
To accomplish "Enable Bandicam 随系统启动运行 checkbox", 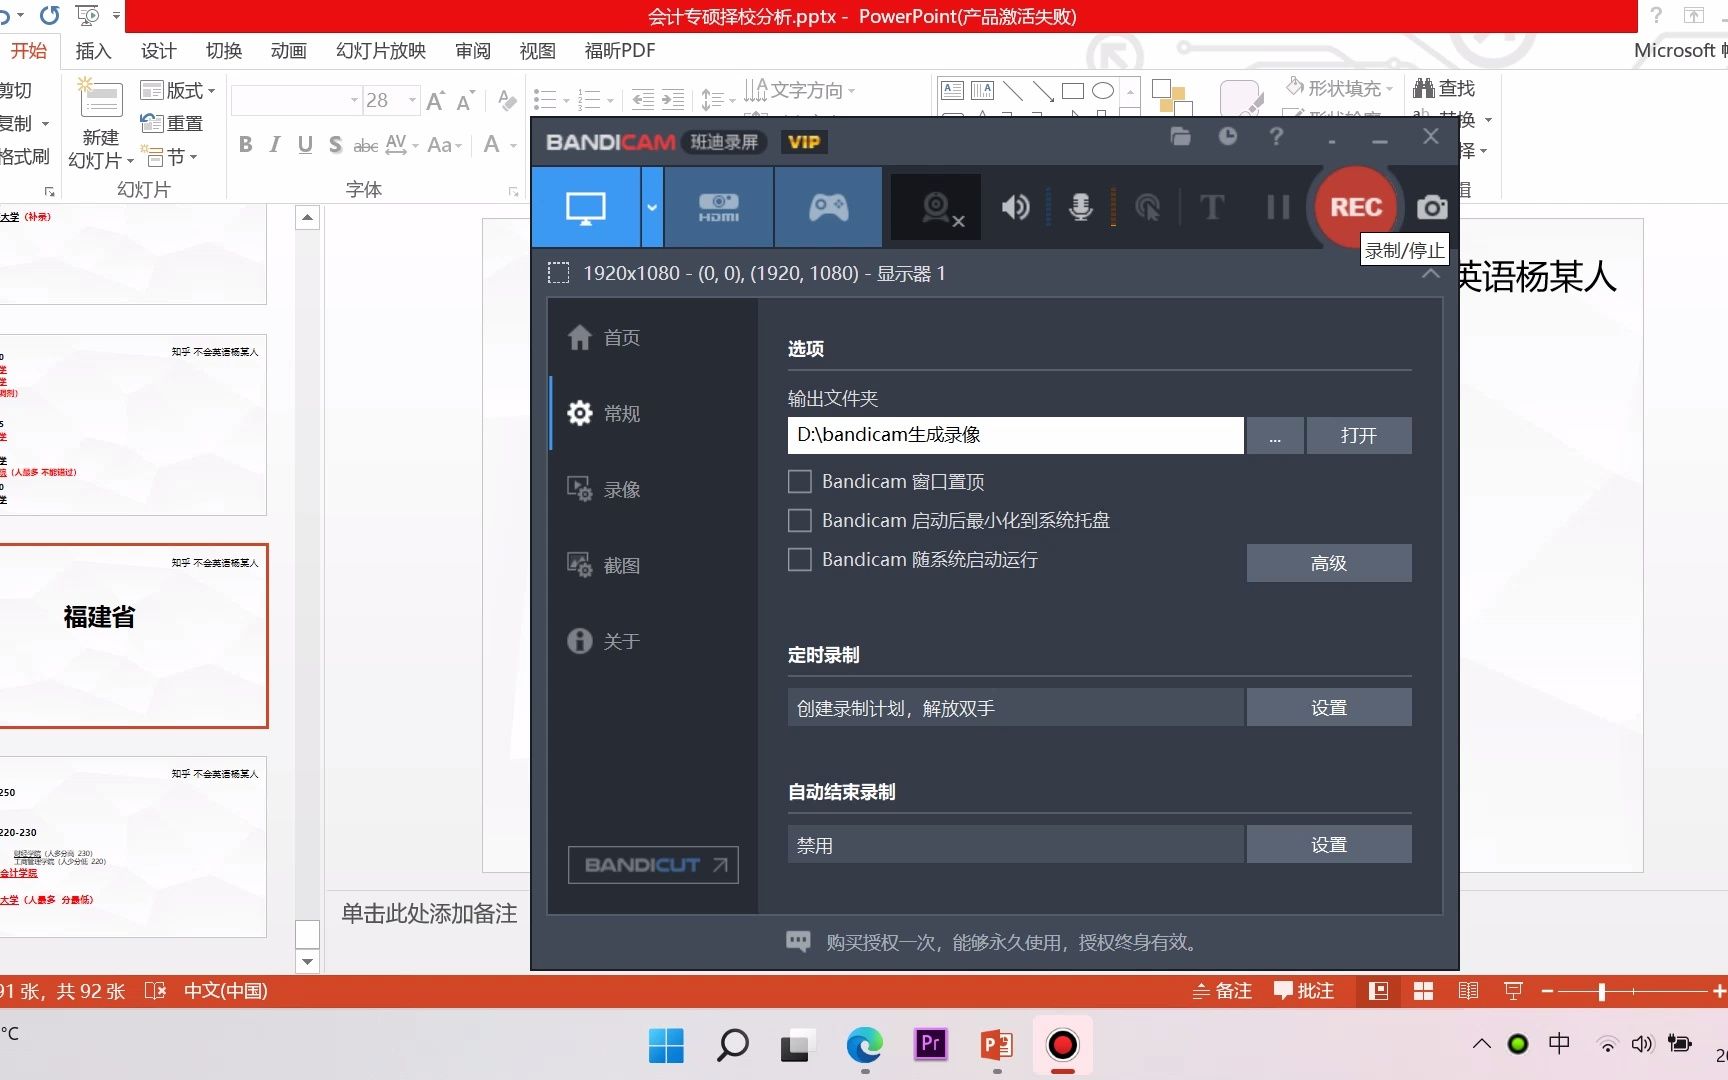I will pos(800,560).
